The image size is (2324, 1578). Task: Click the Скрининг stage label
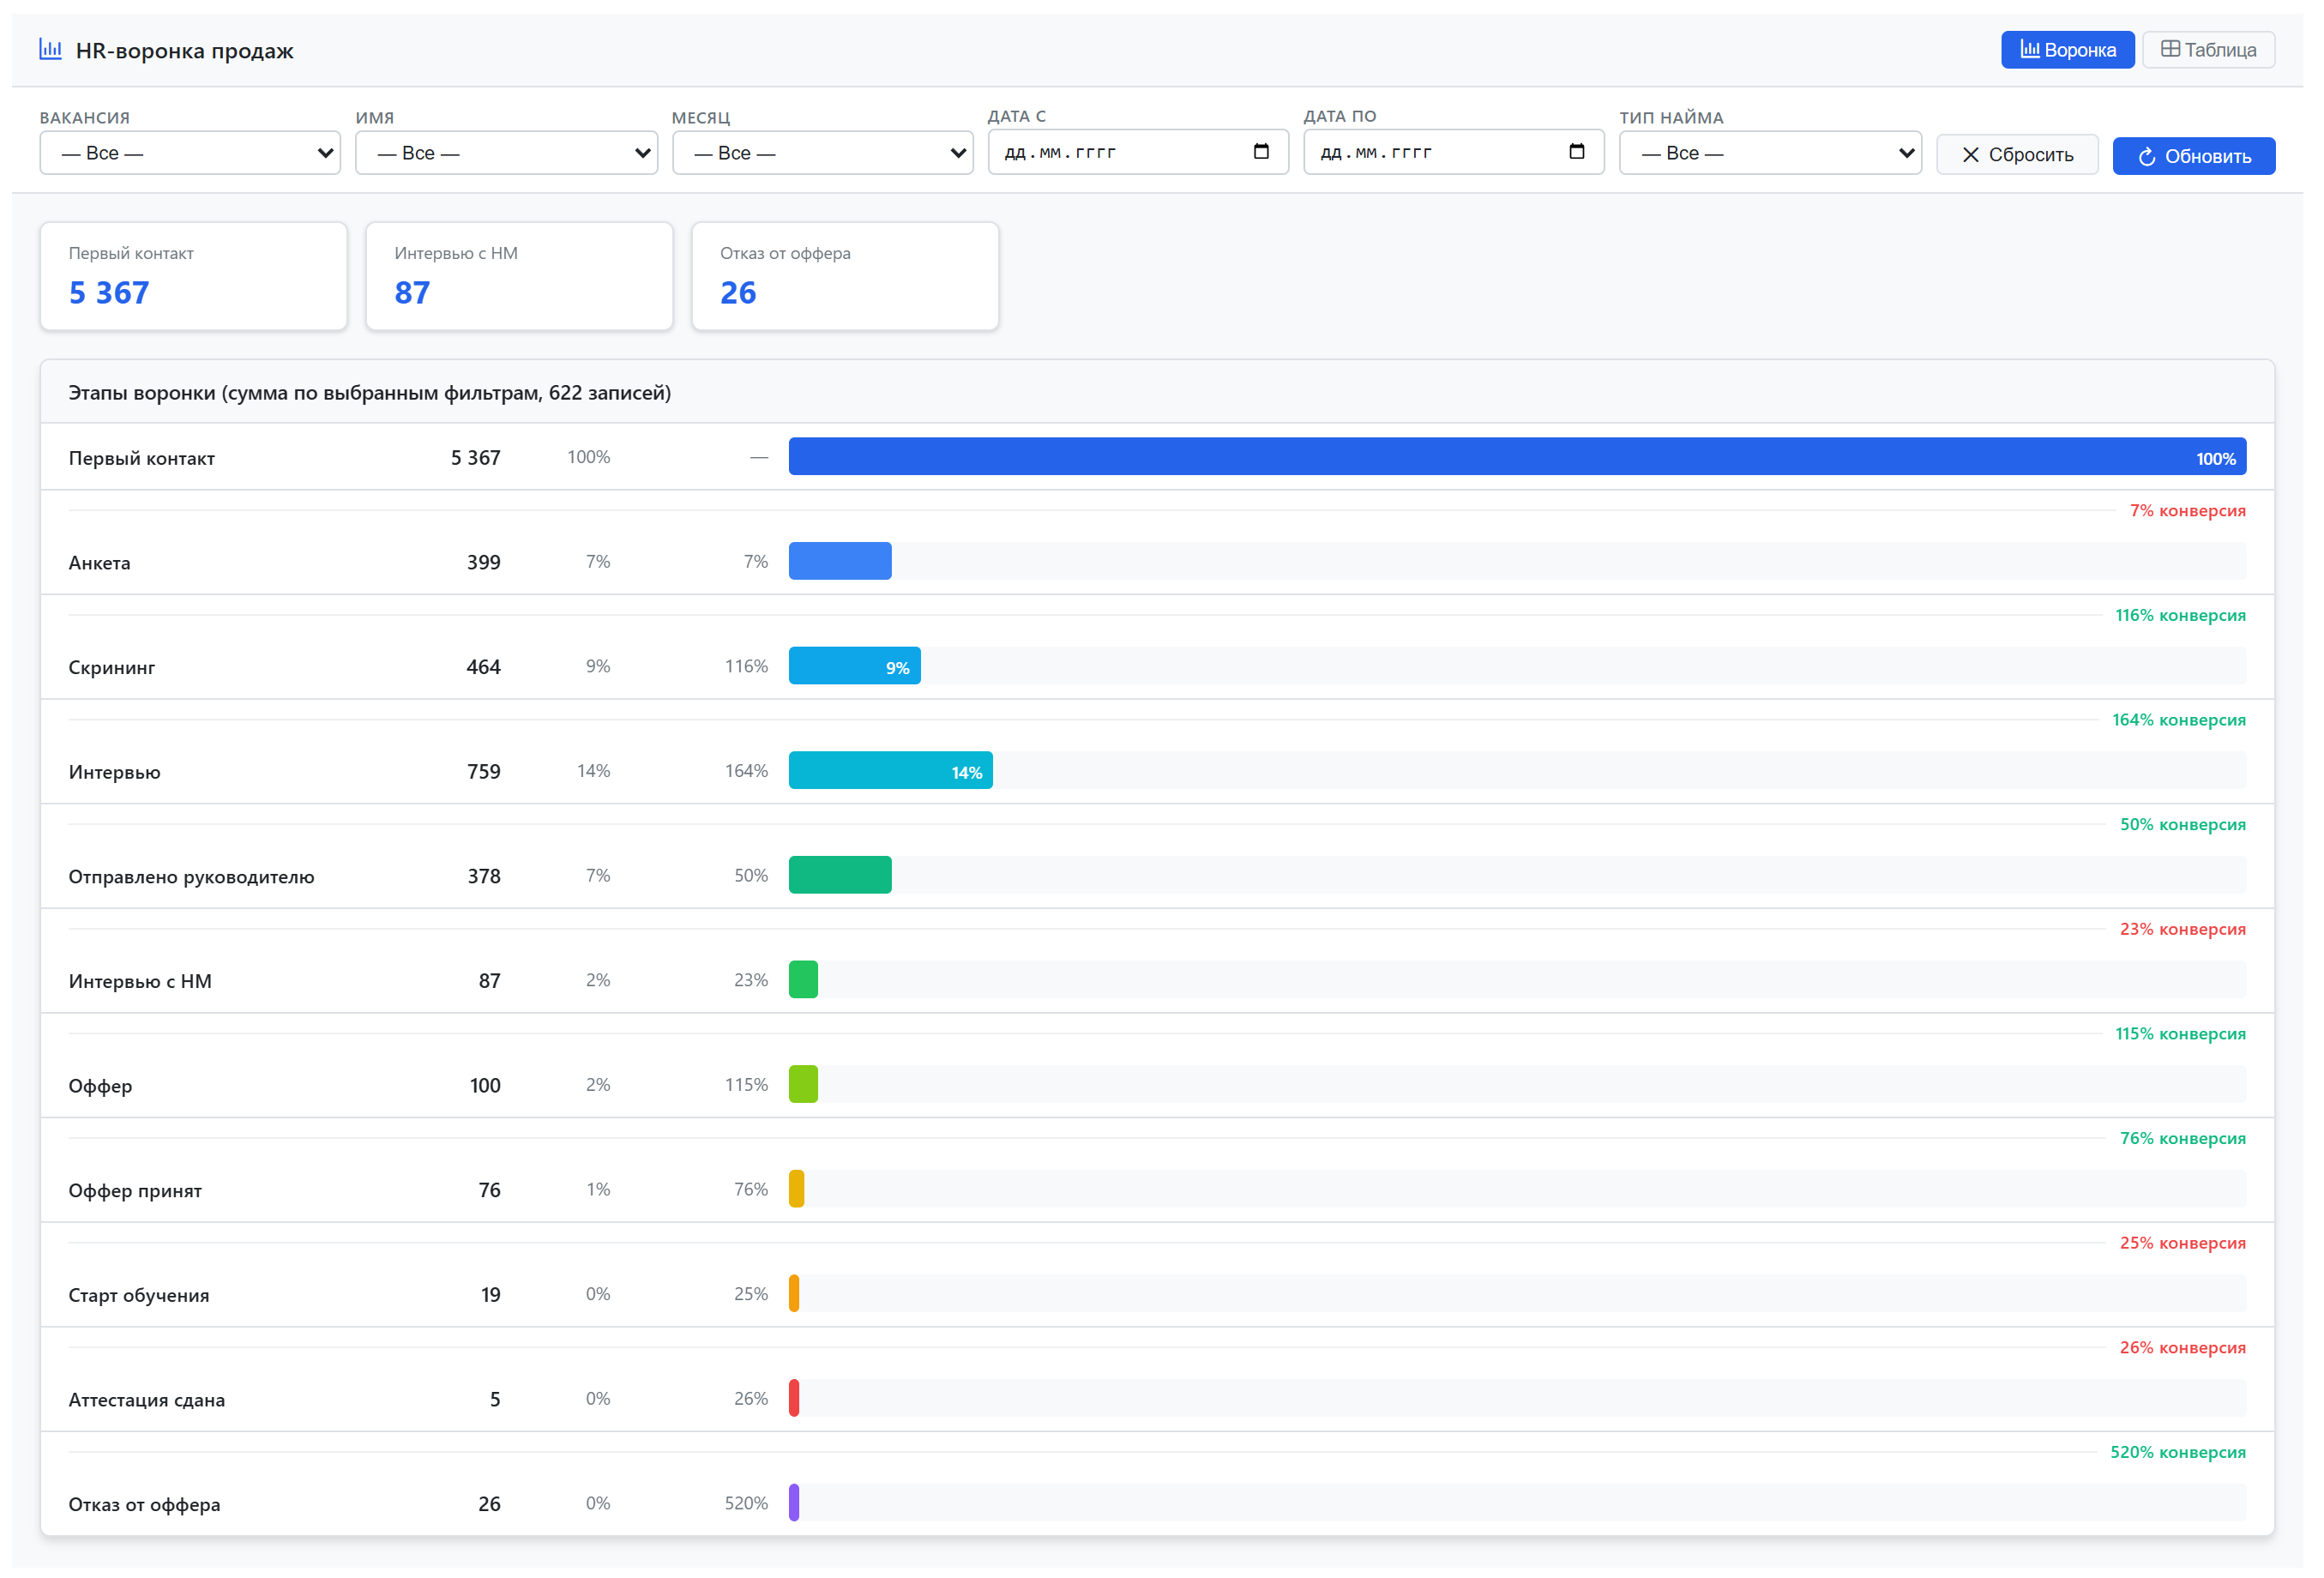[x=111, y=668]
